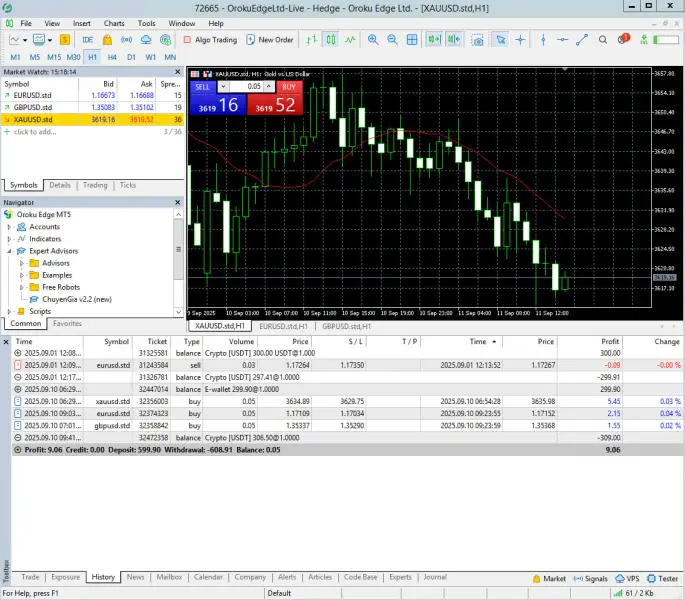Collapse the Expert Advisors node
685x600 pixels.
[x=9, y=251]
